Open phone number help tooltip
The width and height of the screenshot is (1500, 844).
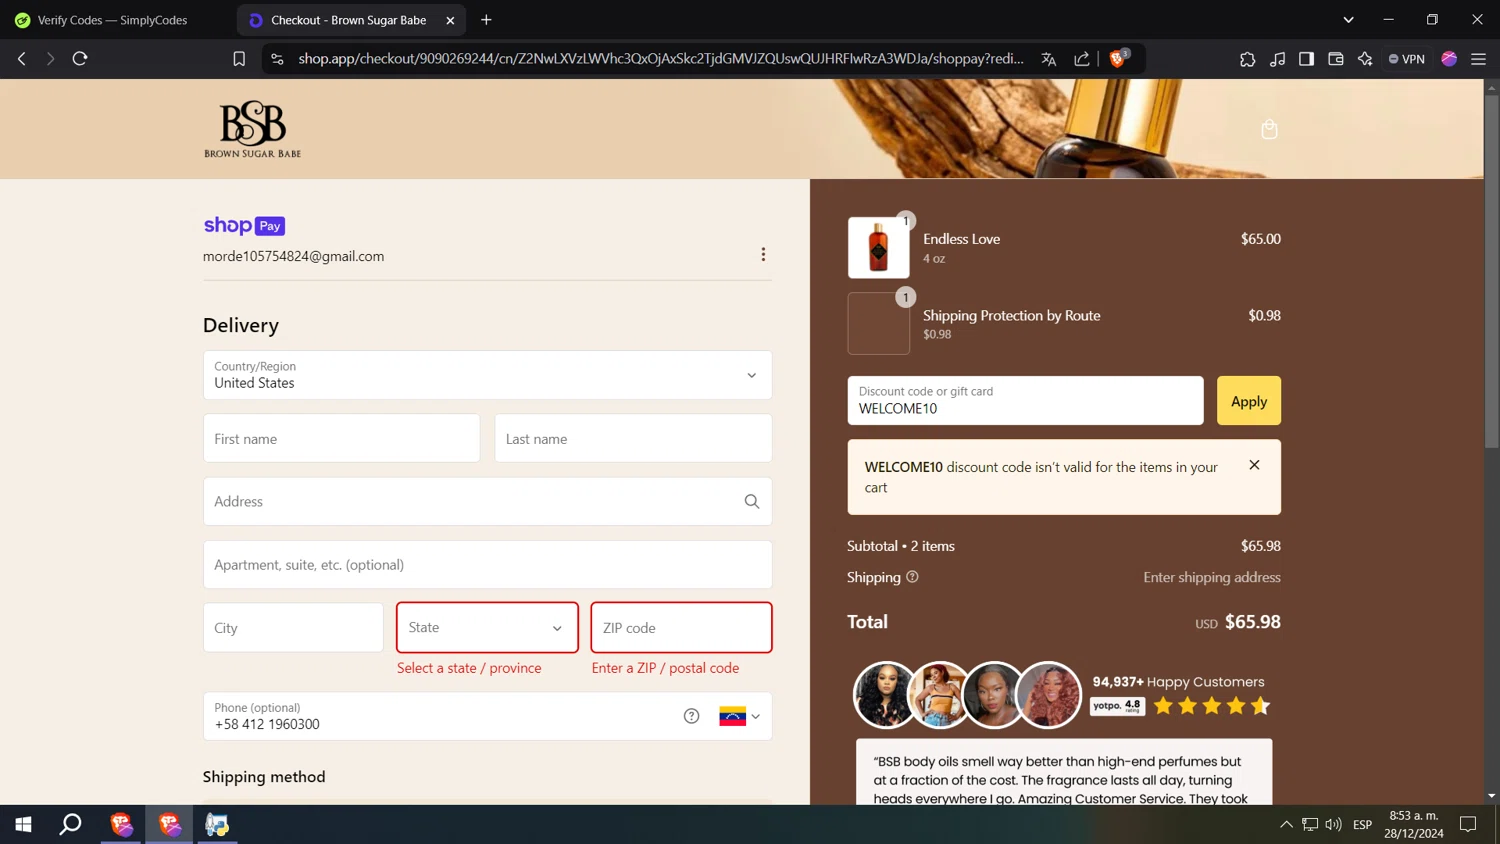(691, 716)
